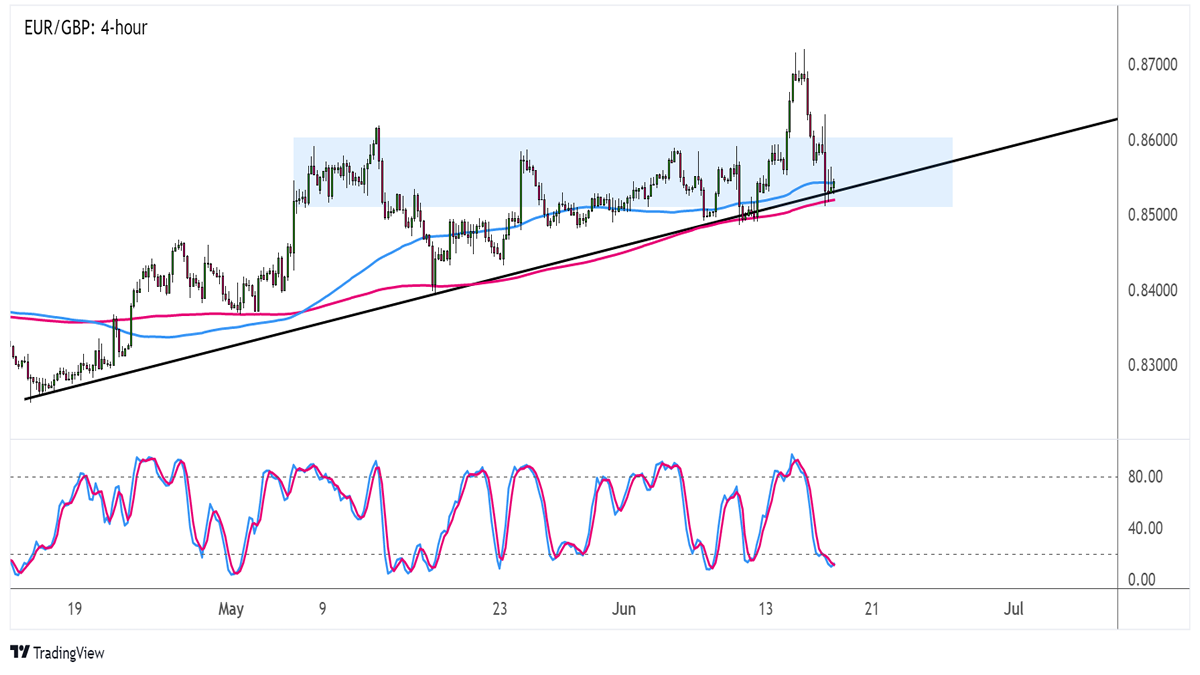Viewport: 1200px width, 675px height.
Task: Click the 19 date label on time axis
Action: [x=74, y=608]
